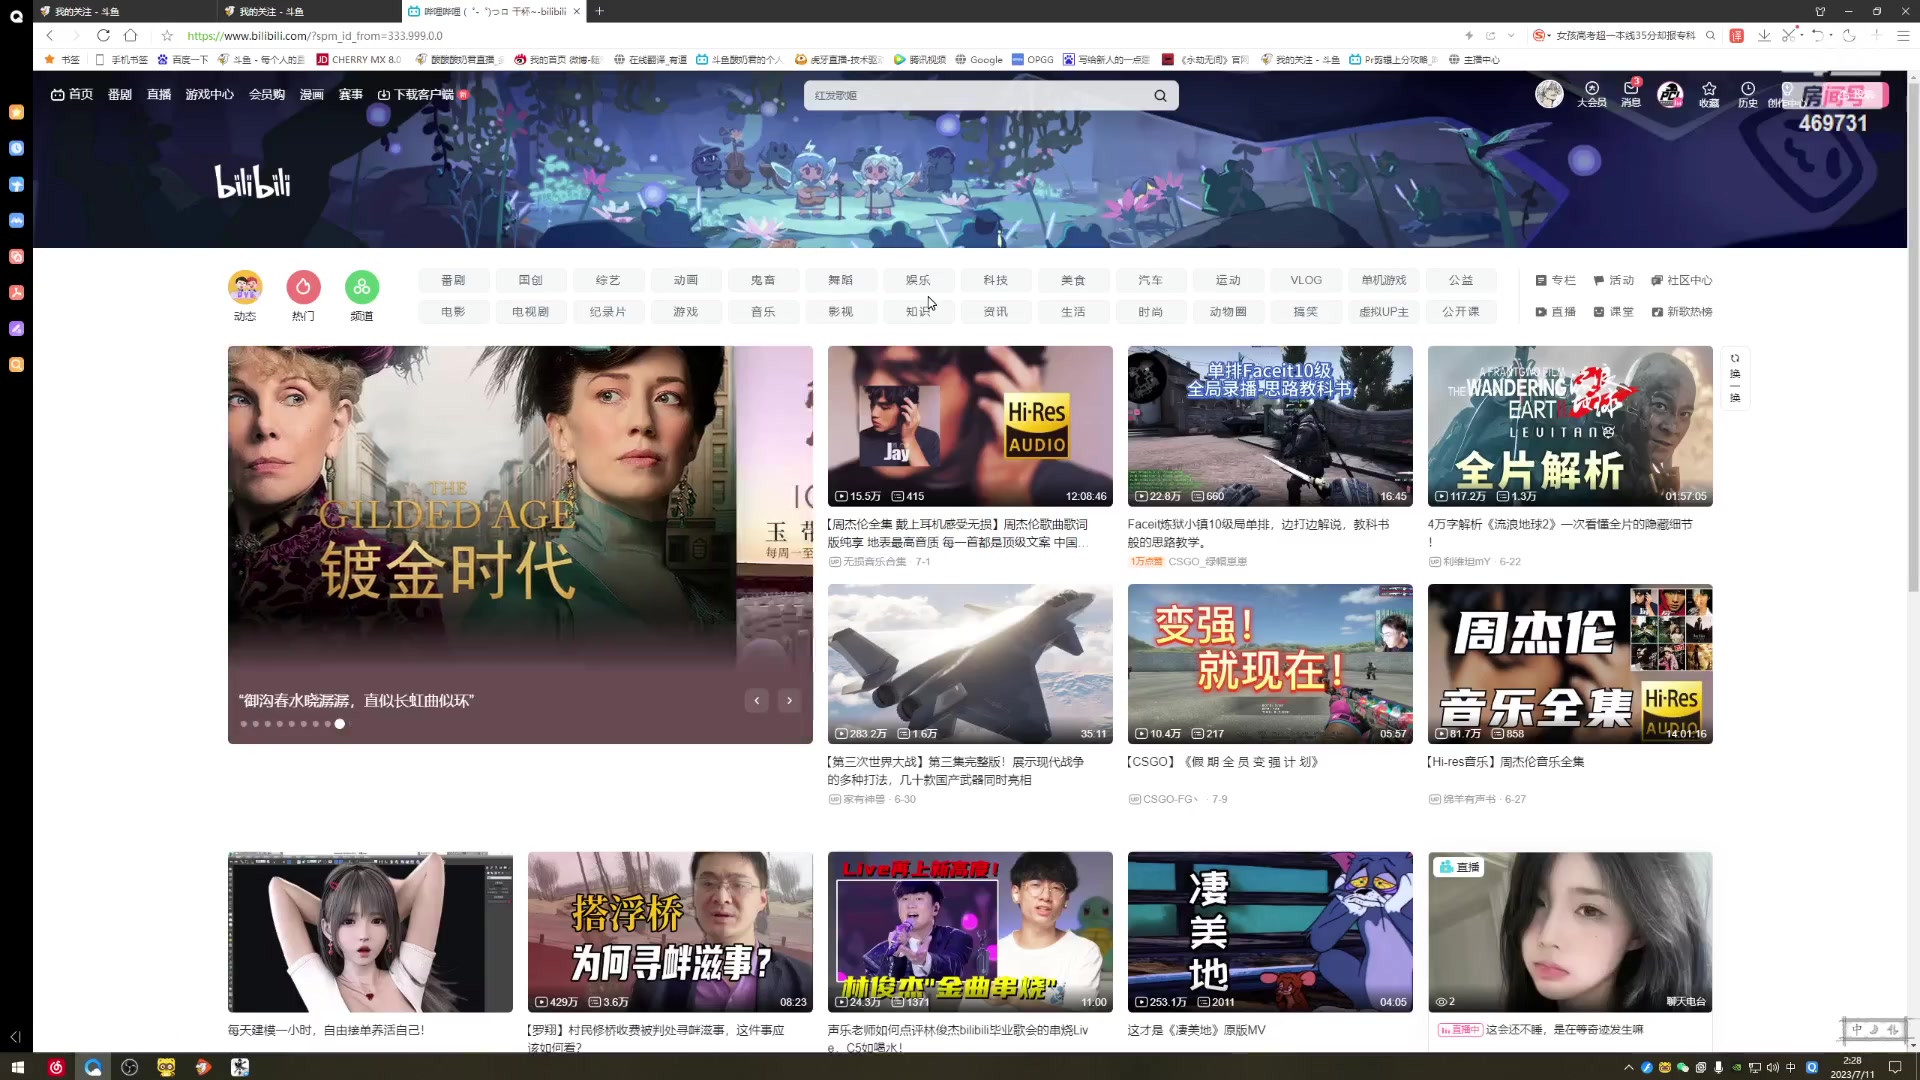Open the 动态 (feed) round icon
1920x1080 pixels.
(245, 287)
